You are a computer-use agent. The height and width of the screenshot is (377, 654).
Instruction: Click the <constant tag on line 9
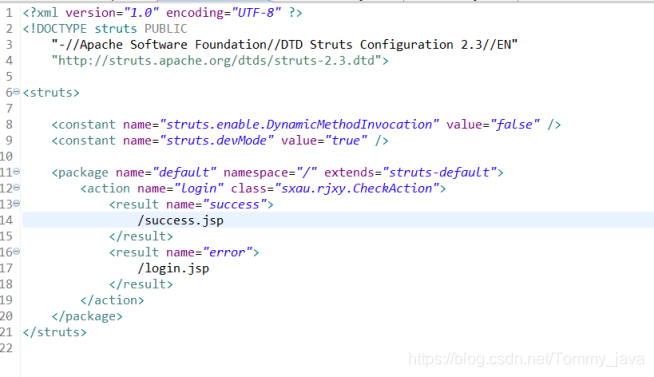point(83,141)
